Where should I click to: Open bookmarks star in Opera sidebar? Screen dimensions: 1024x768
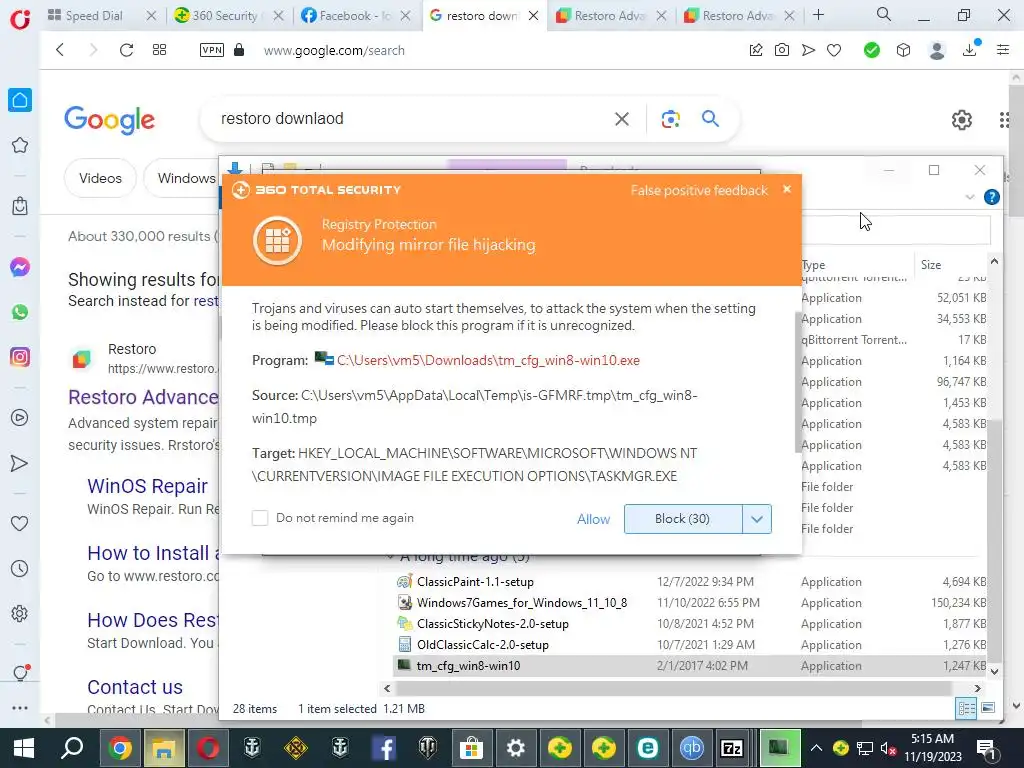click(20, 145)
